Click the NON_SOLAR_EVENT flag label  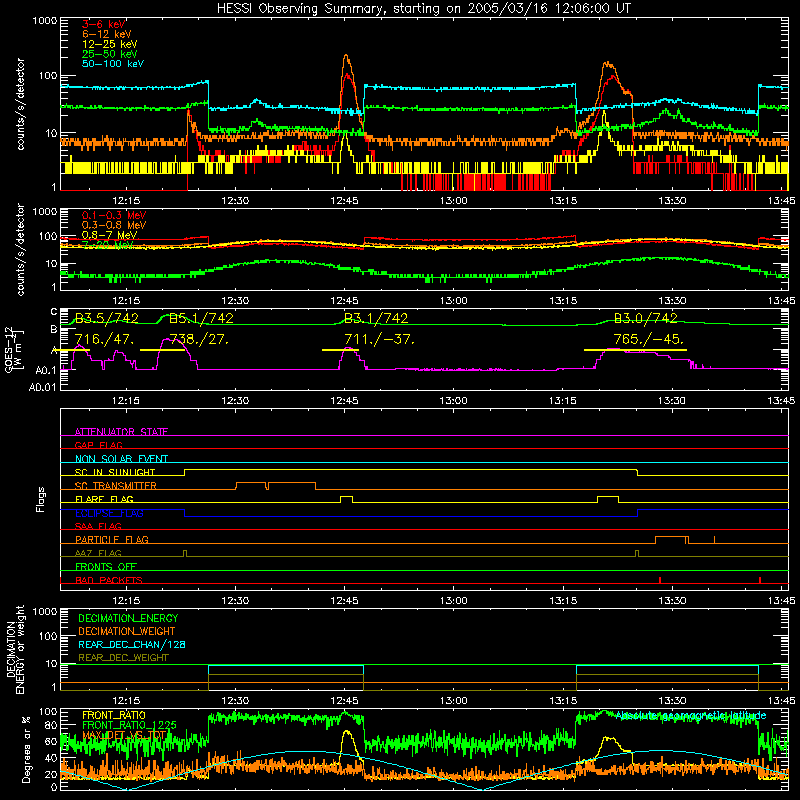pos(121,459)
